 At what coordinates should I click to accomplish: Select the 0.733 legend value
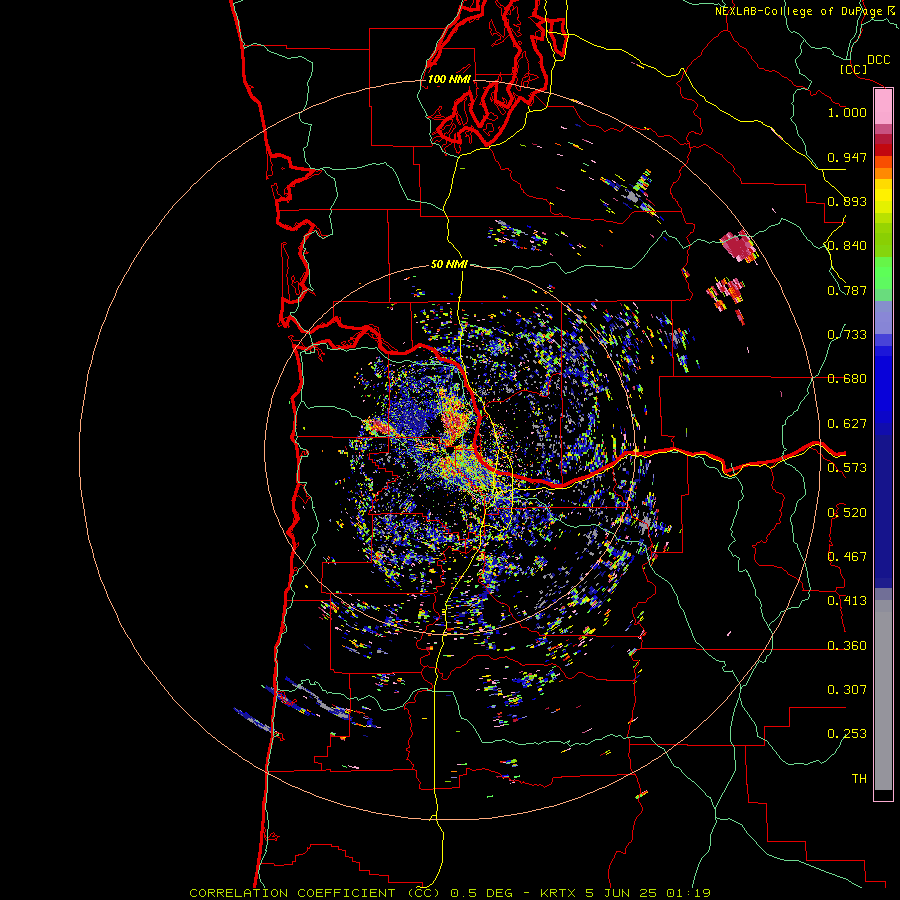pyautogui.click(x=847, y=335)
